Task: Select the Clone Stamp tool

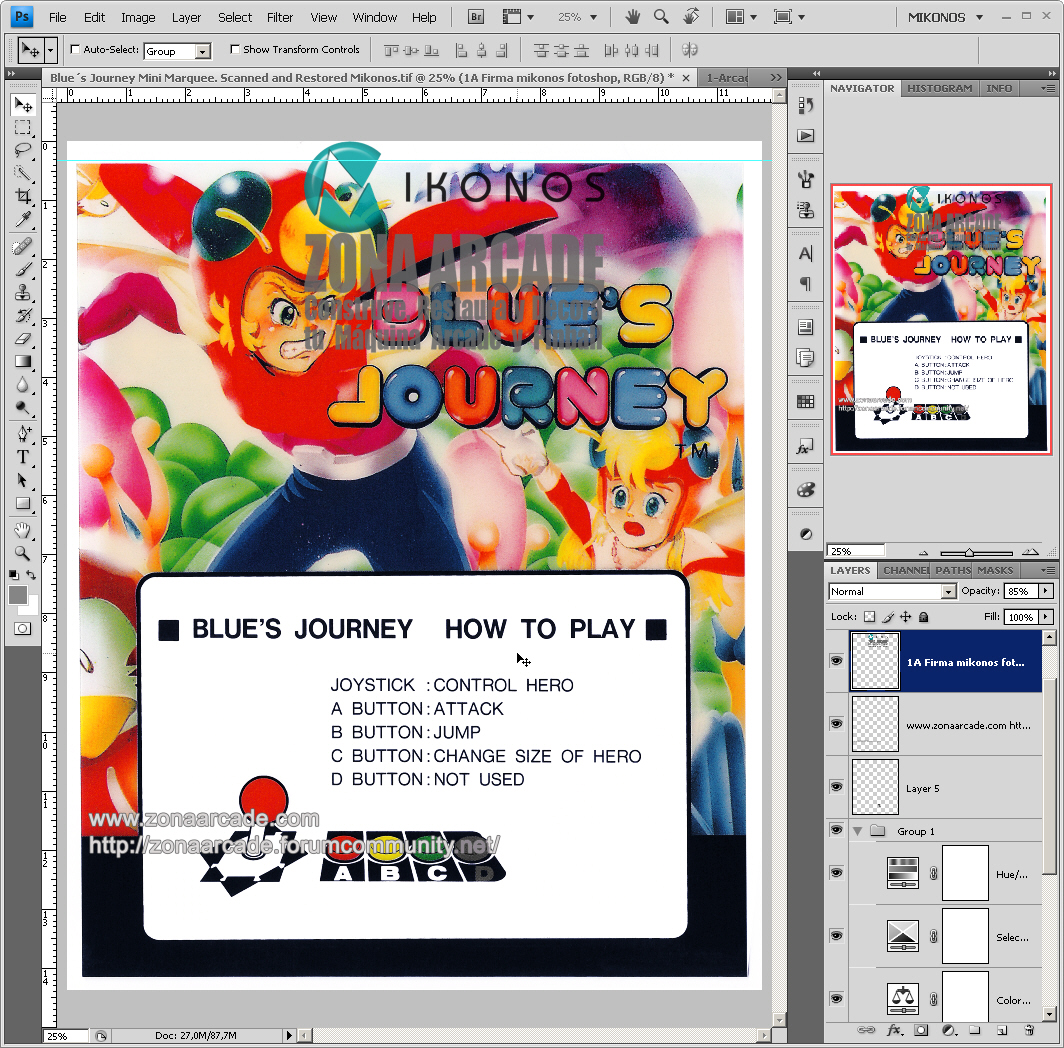Action: point(22,291)
